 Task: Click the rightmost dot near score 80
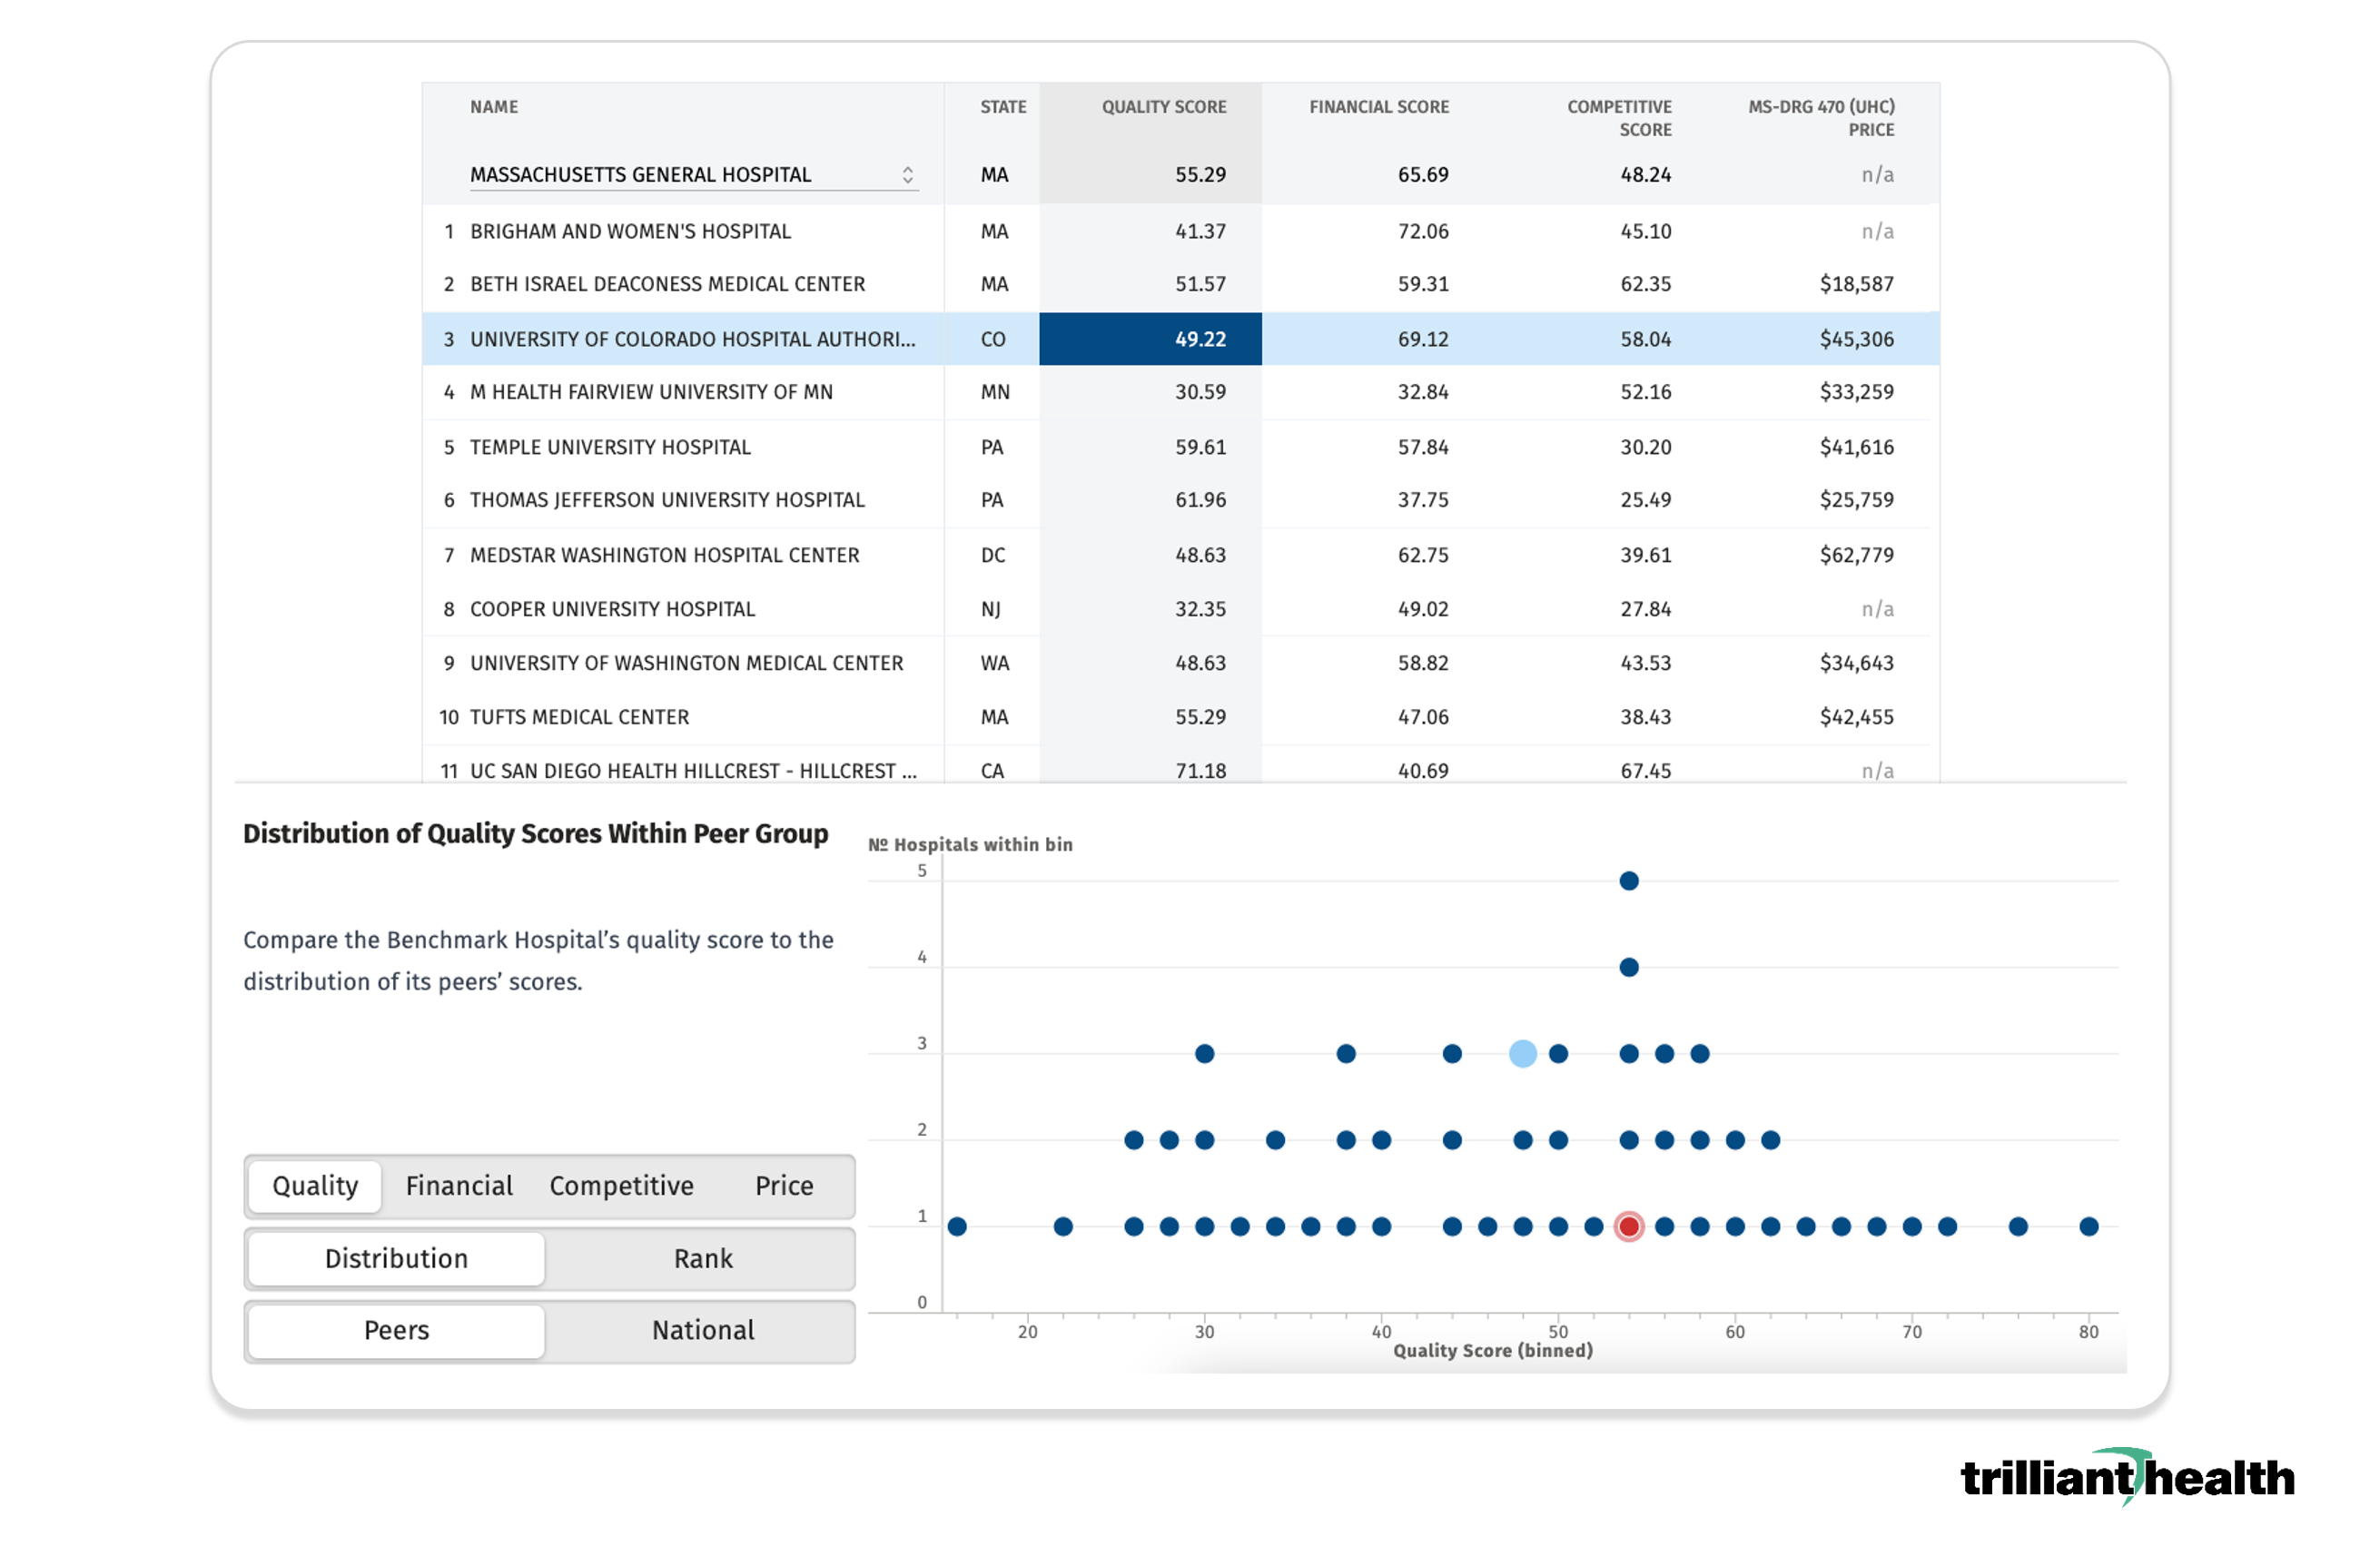2089,1227
